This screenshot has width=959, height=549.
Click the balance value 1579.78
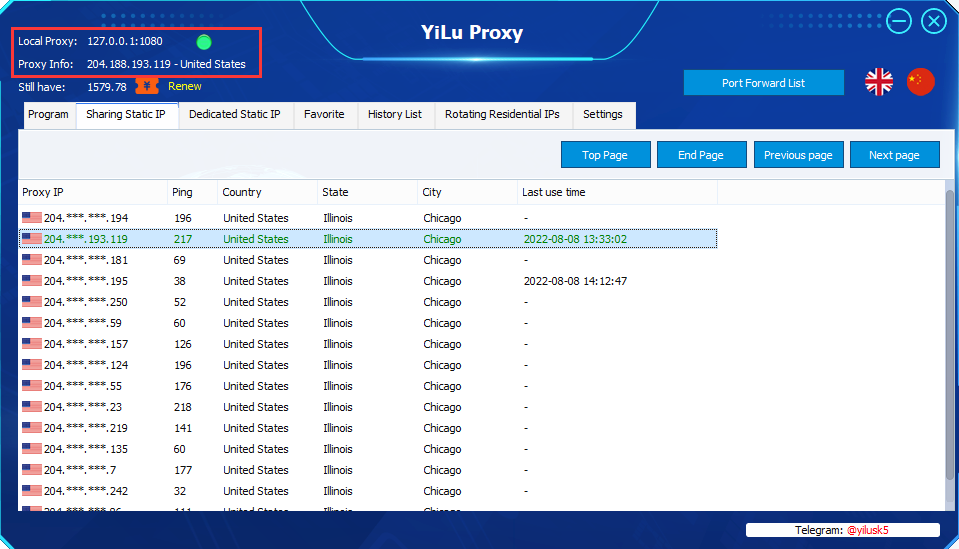(x=107, y=87)
